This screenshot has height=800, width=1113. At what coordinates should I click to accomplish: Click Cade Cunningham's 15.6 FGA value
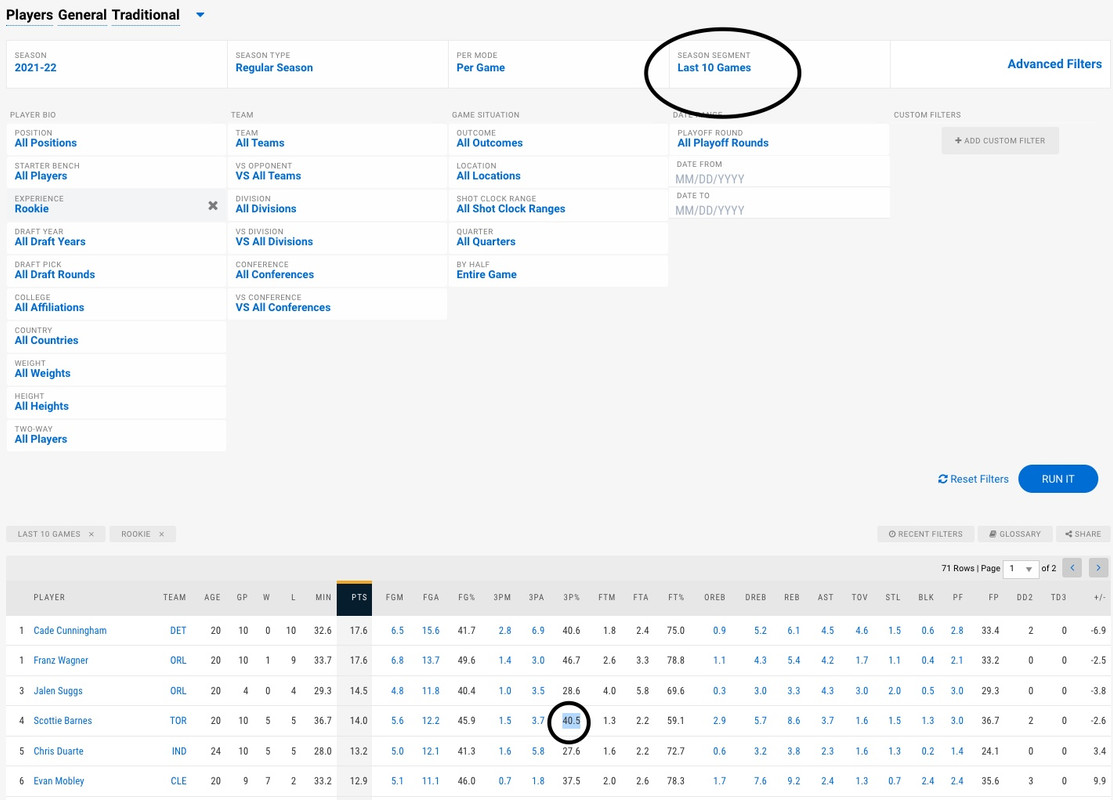(x=430, y=630)
